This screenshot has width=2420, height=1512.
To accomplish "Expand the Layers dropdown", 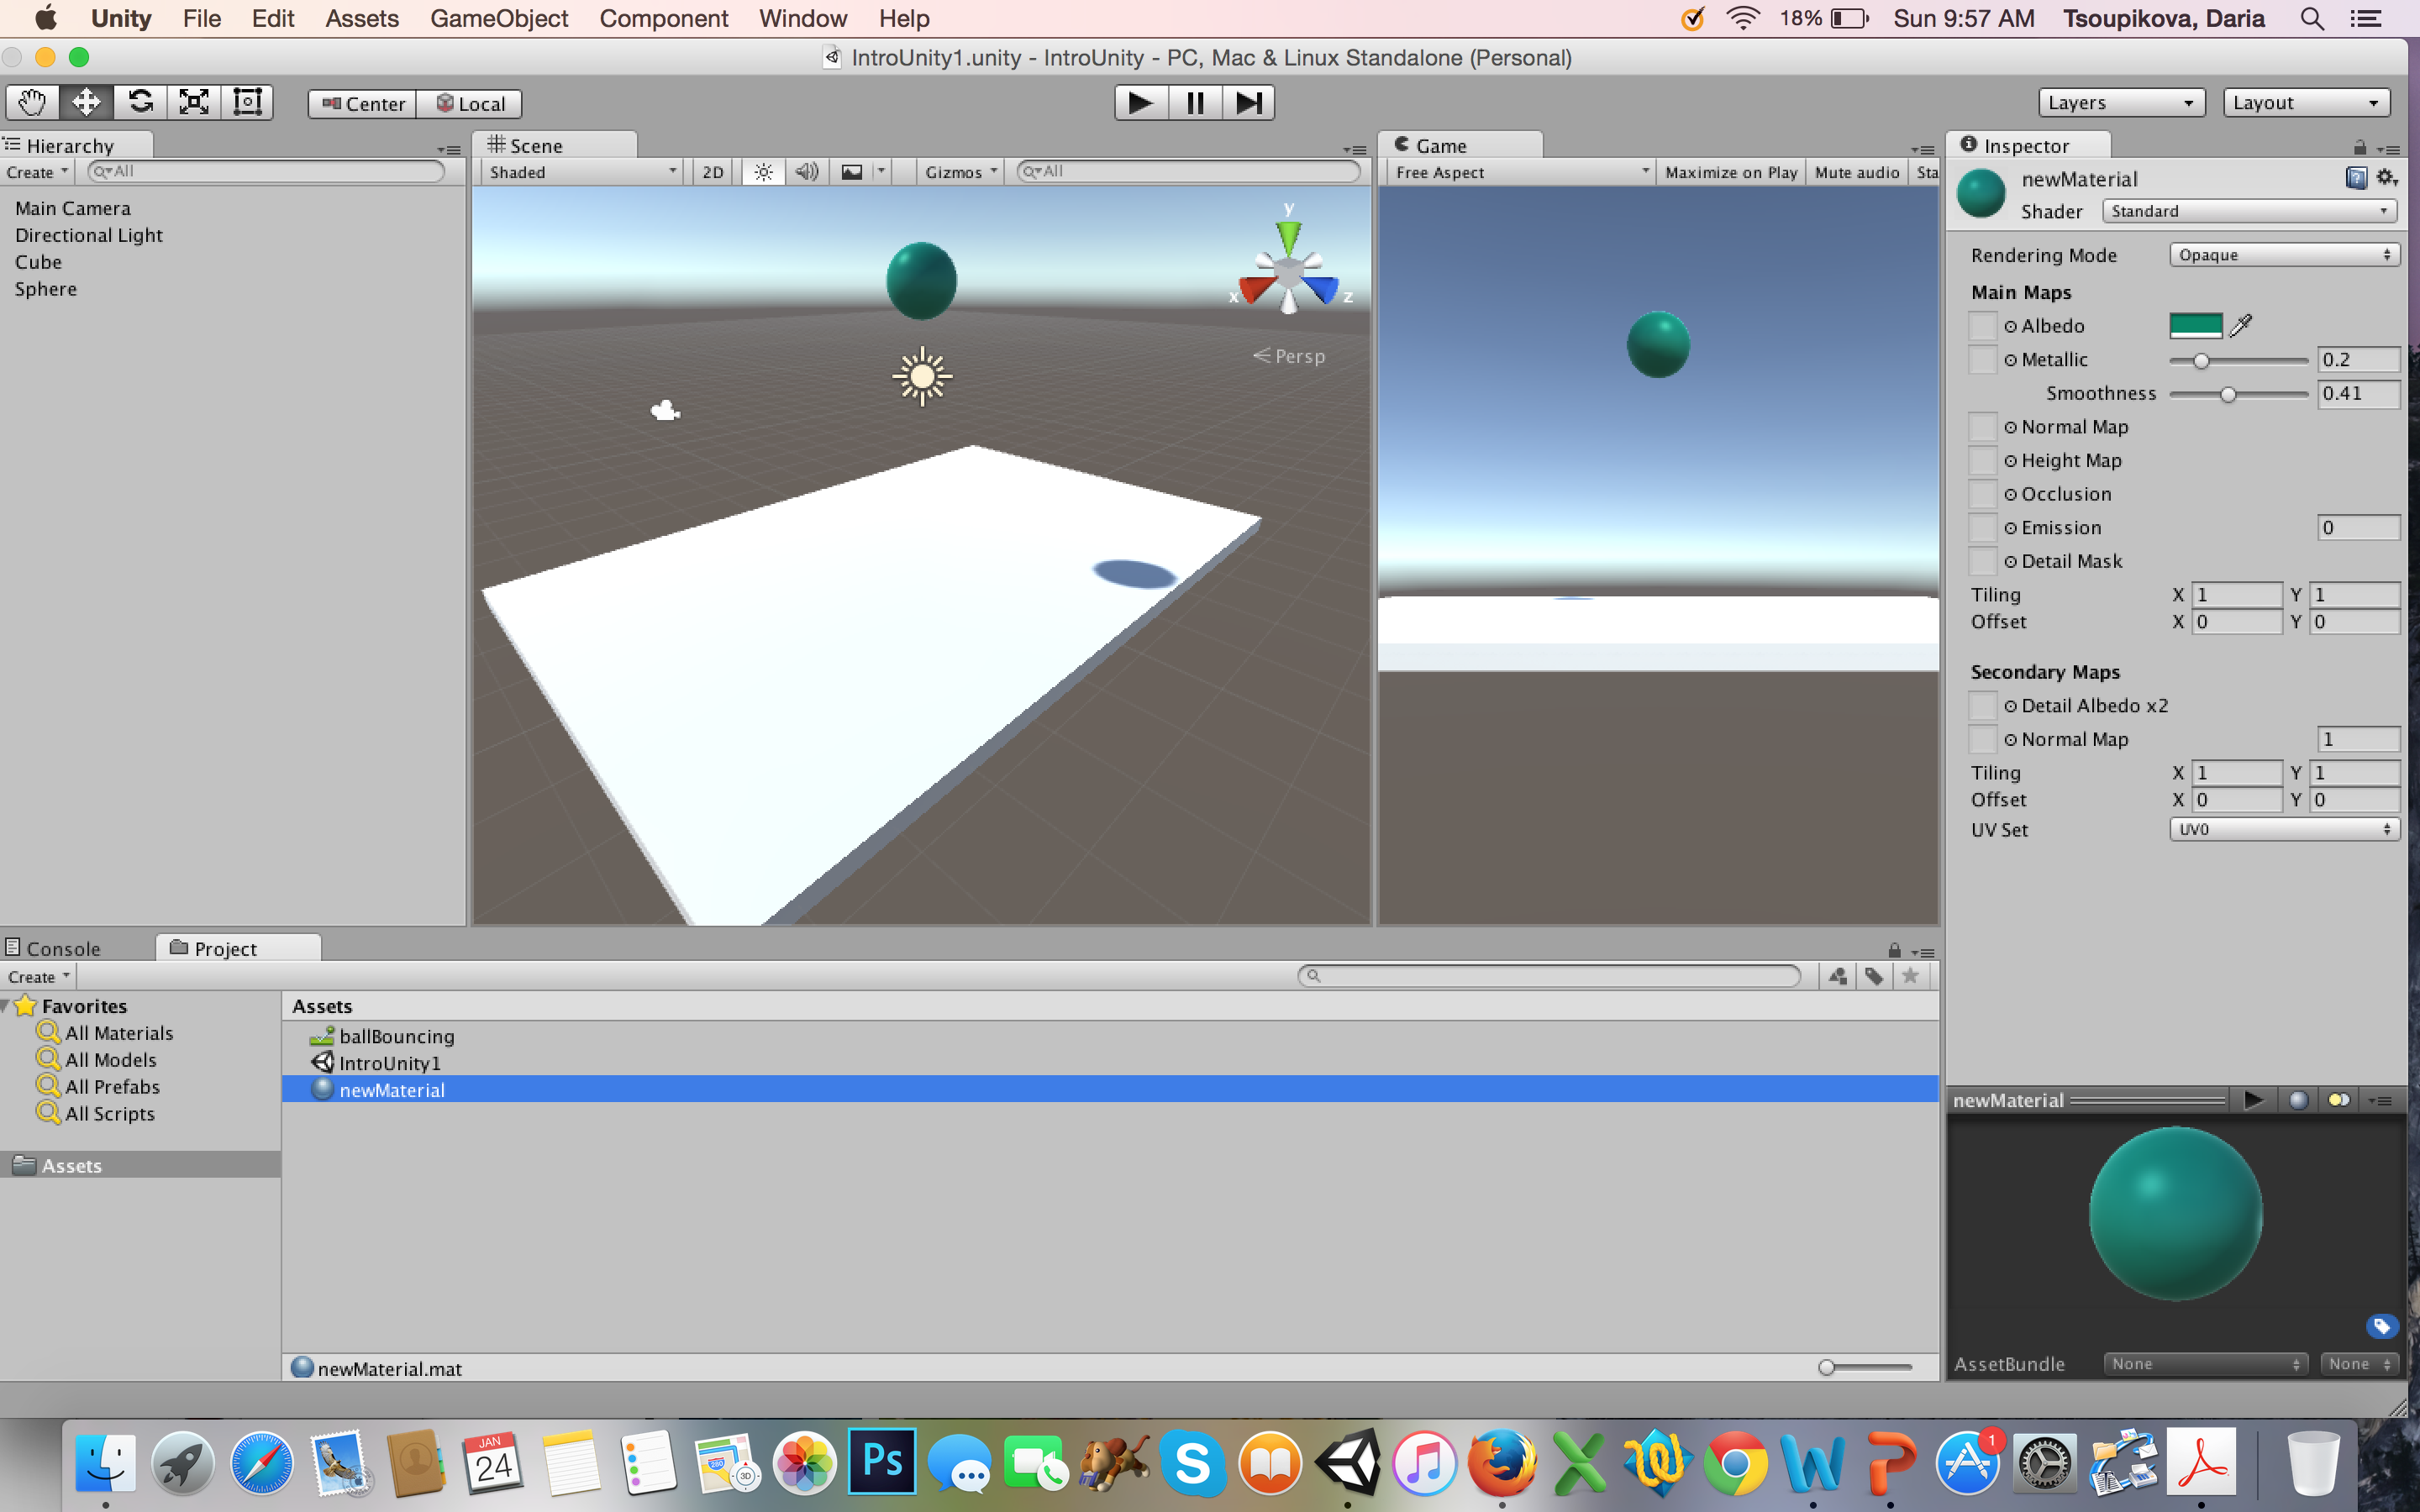I will 2120,102.
